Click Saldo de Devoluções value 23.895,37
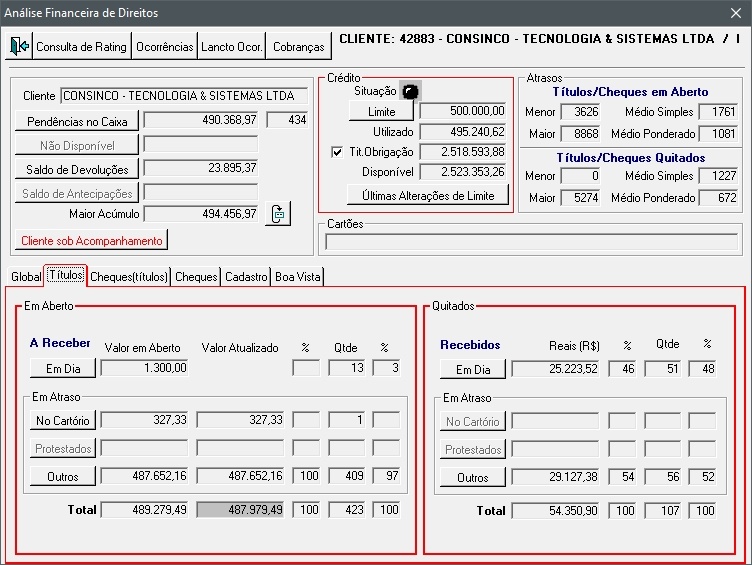The width and height of the screenshot is (752, 565). pyautogui.click(x=200, y=168)
